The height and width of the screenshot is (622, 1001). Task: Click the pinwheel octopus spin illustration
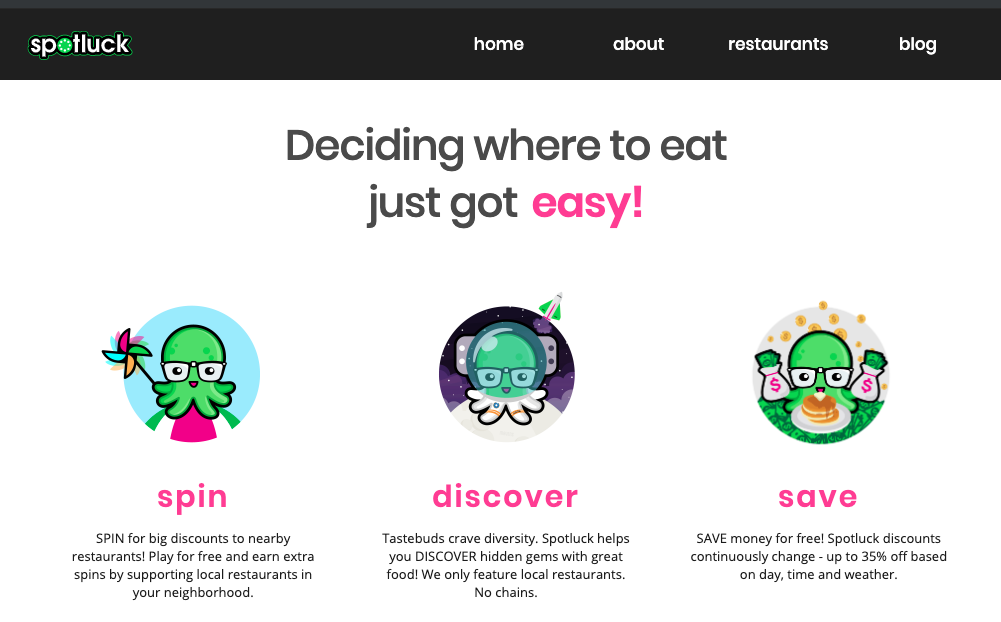[182, 374]
